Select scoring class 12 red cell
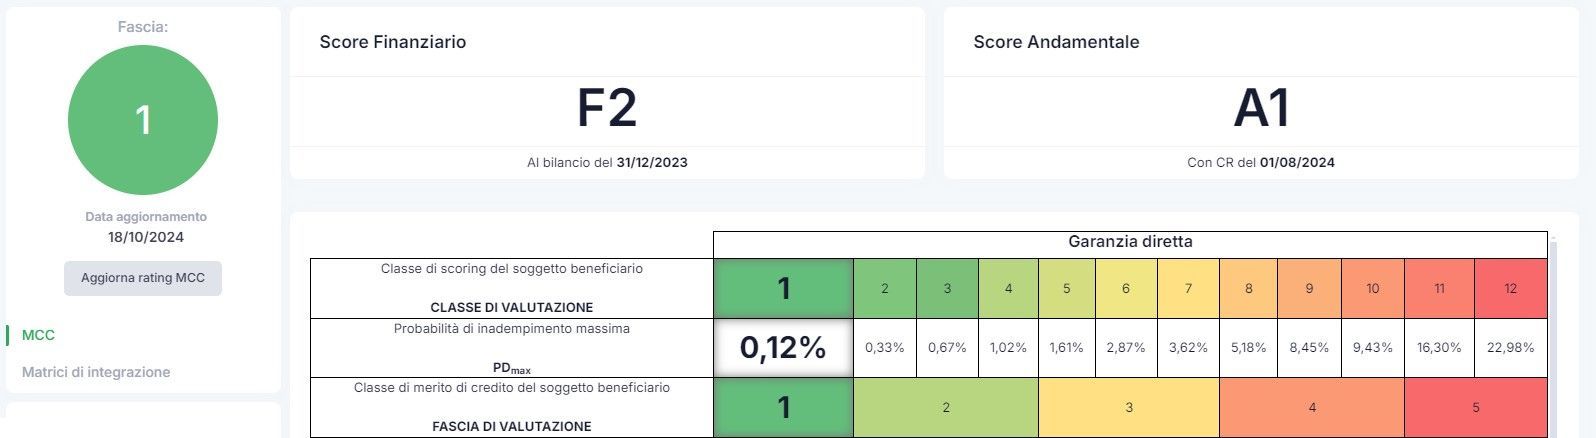 (1510, 288)
